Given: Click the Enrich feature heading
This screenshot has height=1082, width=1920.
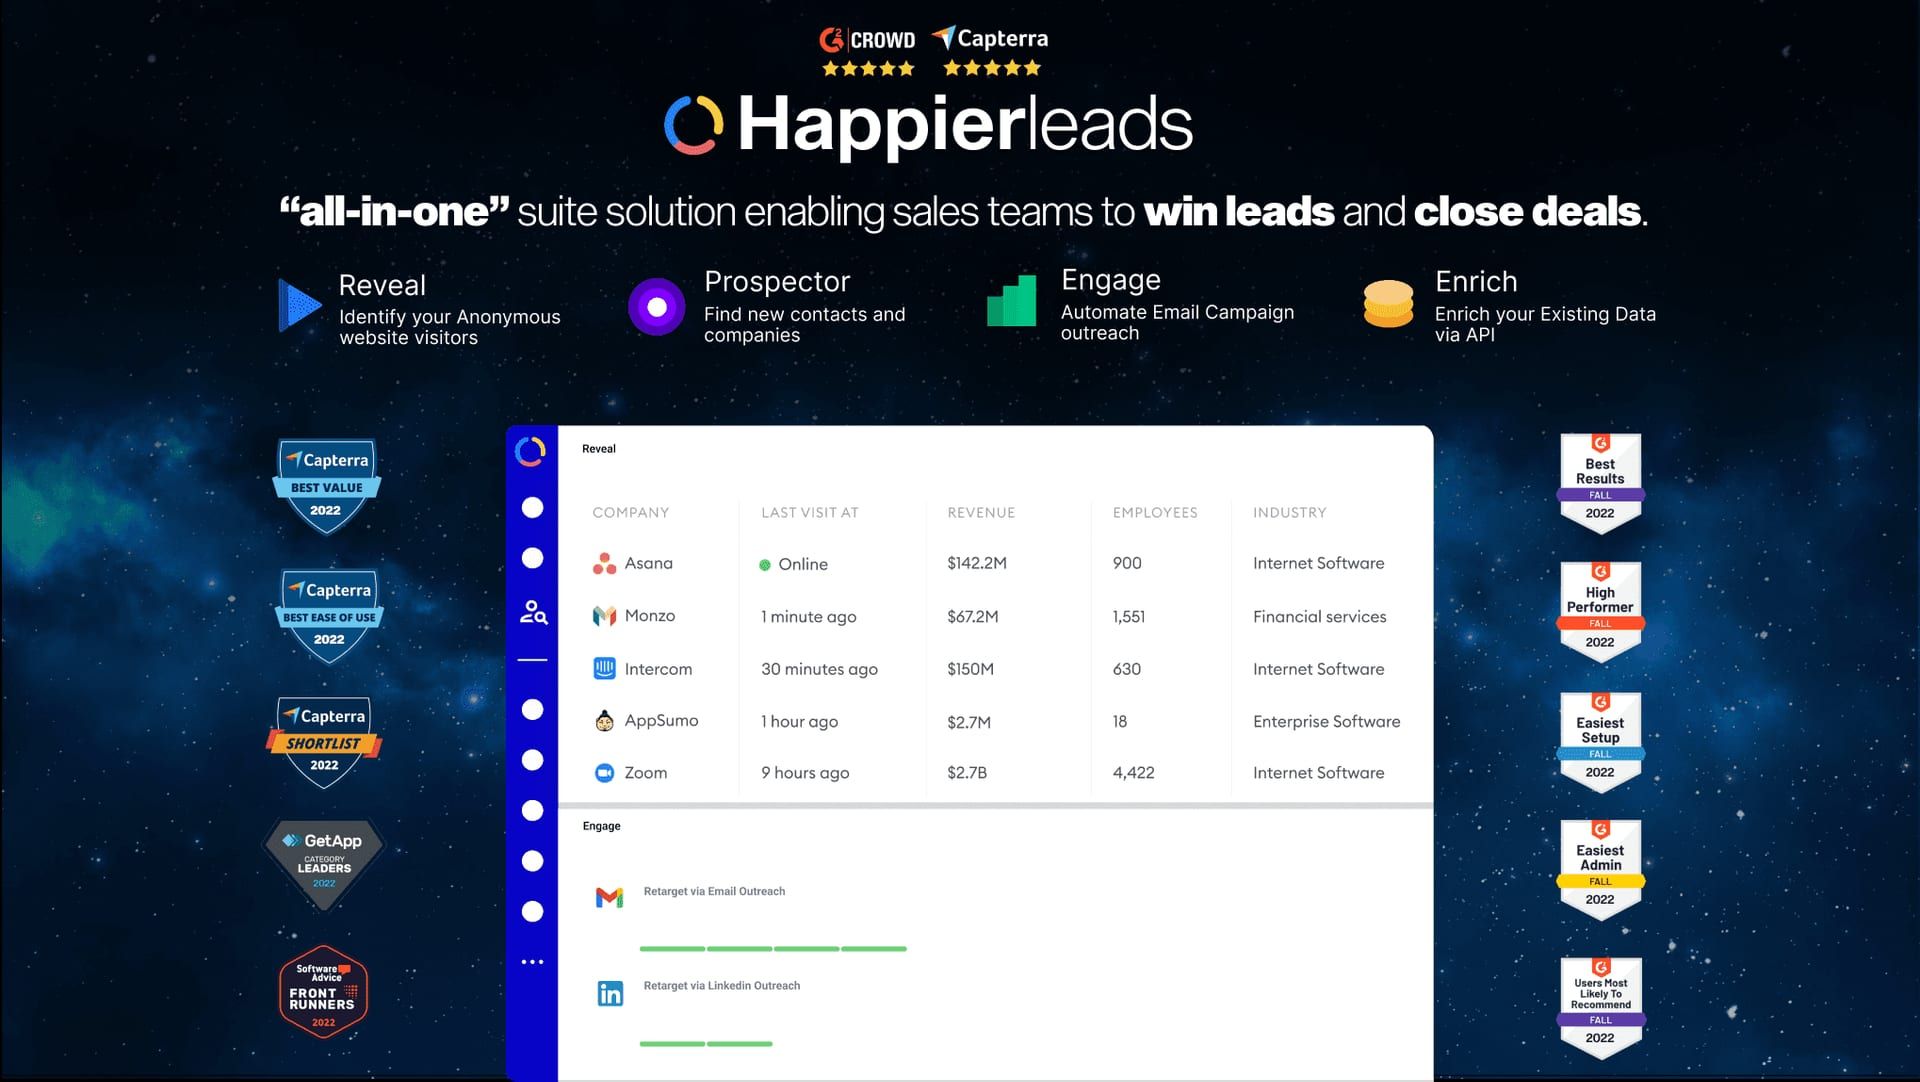Looking at the screenshot, I should coord(1476,282).
